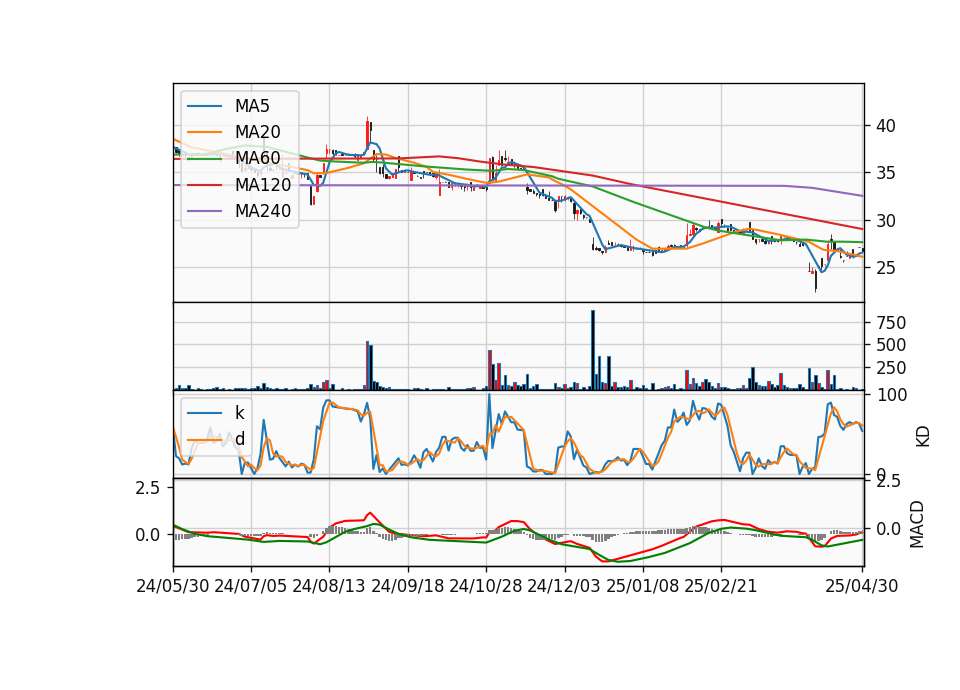Click the orange MA20 legend line sample
The height and width of the screenshot is (690, 960).
(204, 132)
